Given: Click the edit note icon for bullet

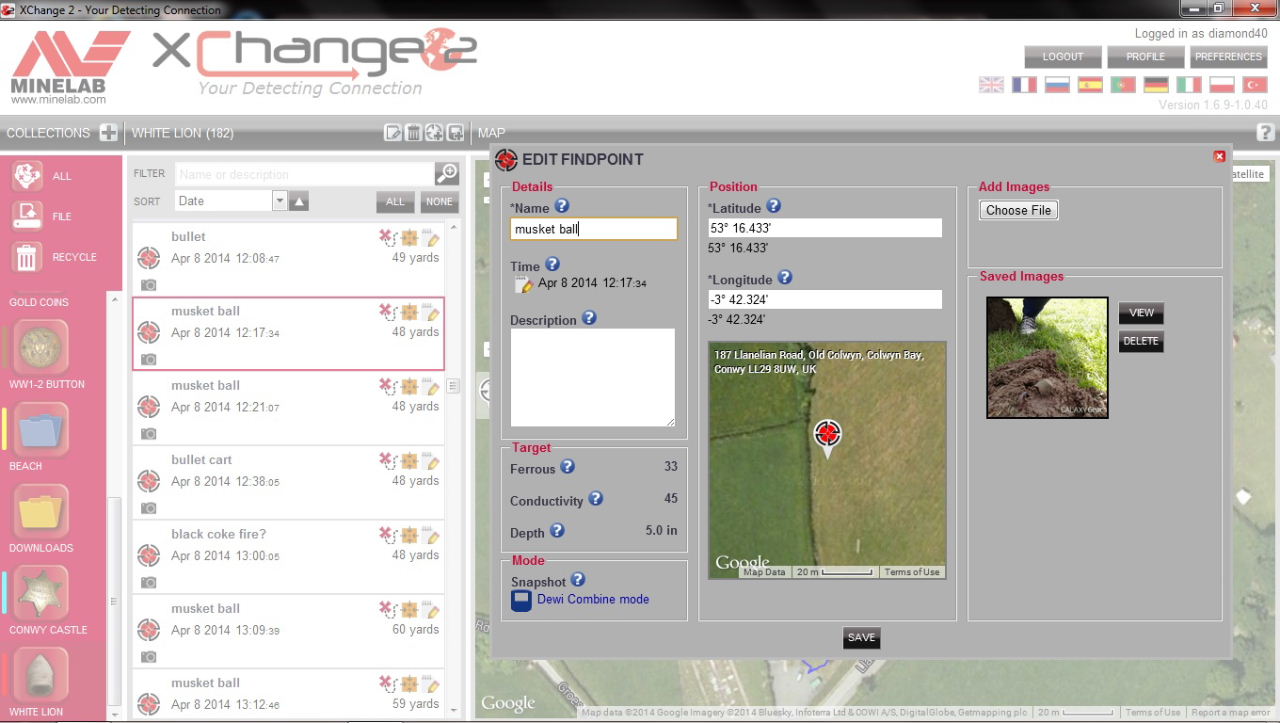Looking at the screenshot, I should coord(431,237).
